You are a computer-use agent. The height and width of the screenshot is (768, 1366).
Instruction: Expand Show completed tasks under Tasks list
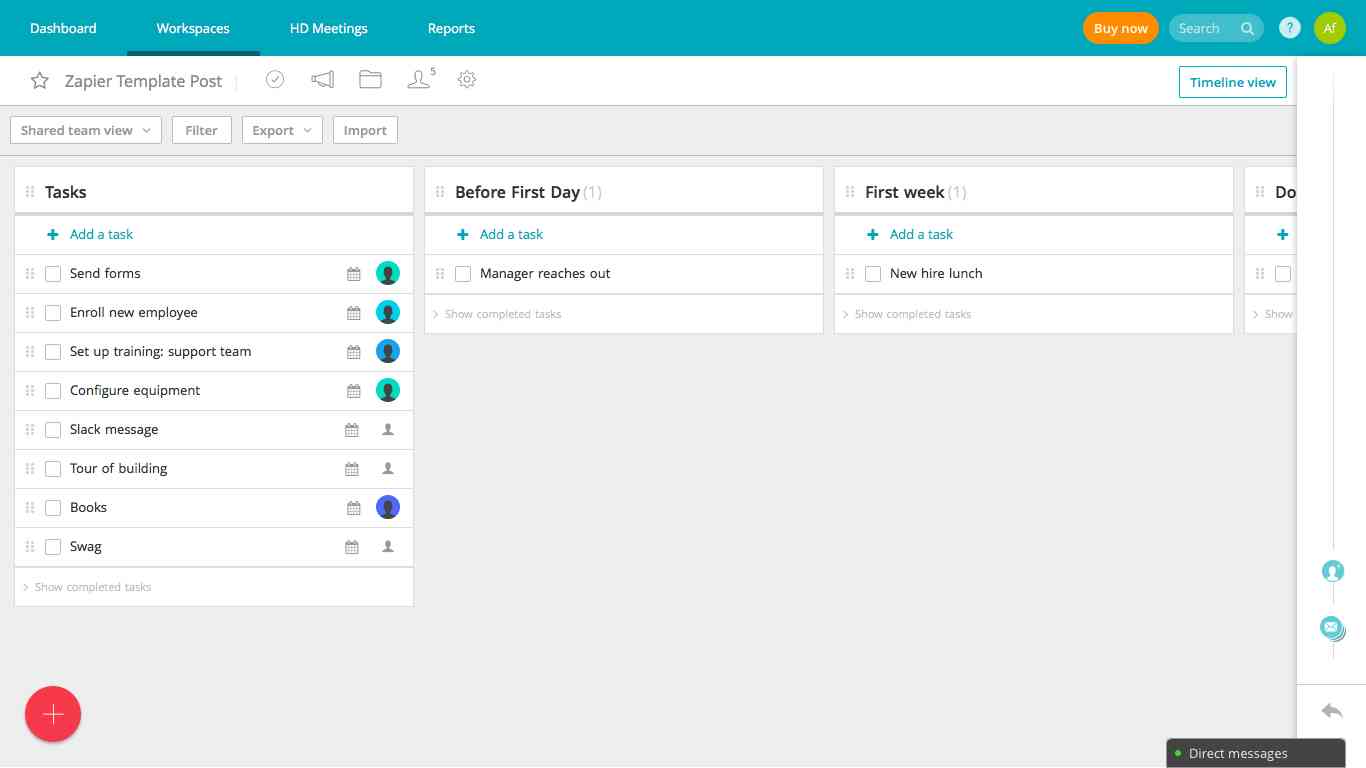(92, 587)
